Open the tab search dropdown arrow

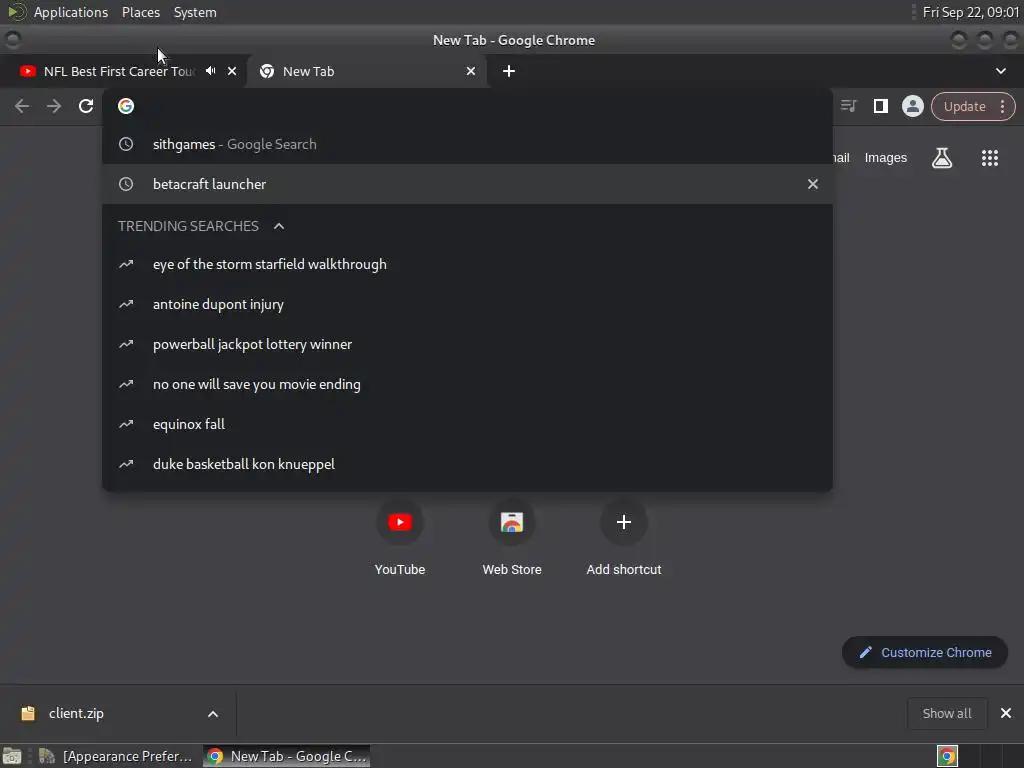point(1000,71)
